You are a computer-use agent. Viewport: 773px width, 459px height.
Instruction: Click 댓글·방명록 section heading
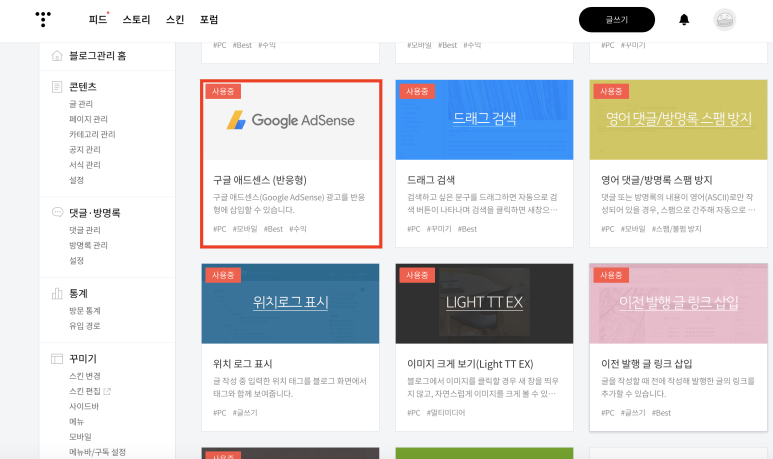click(x=95, y=212)
